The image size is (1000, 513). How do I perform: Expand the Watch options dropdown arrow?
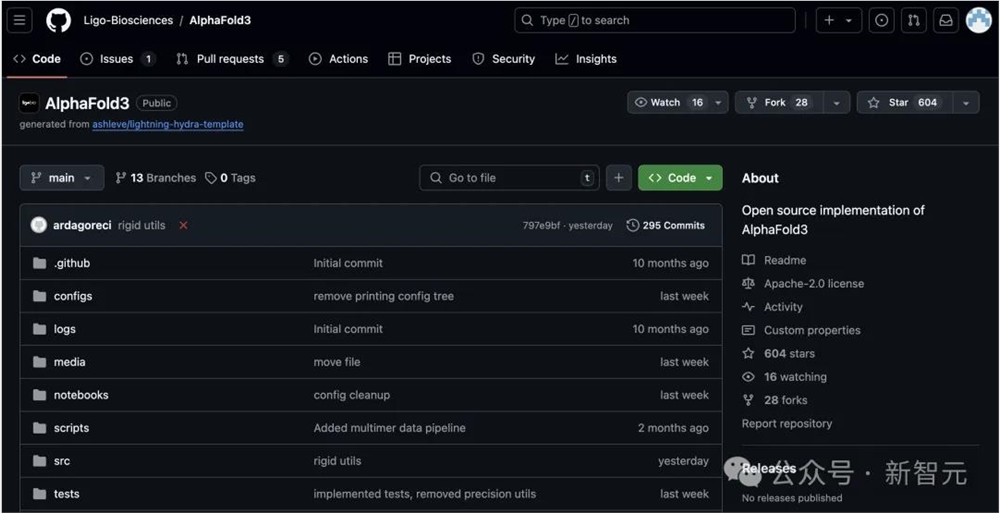pos(719,102)
